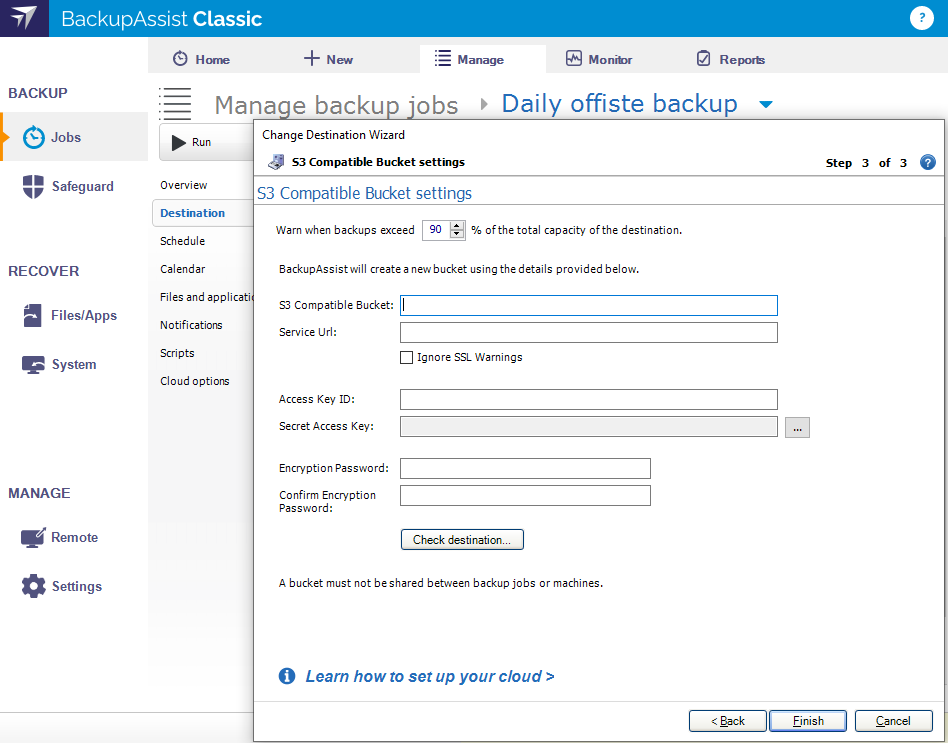
Task: Switch to the Monitor tab
Action: (x=598, y=59)
